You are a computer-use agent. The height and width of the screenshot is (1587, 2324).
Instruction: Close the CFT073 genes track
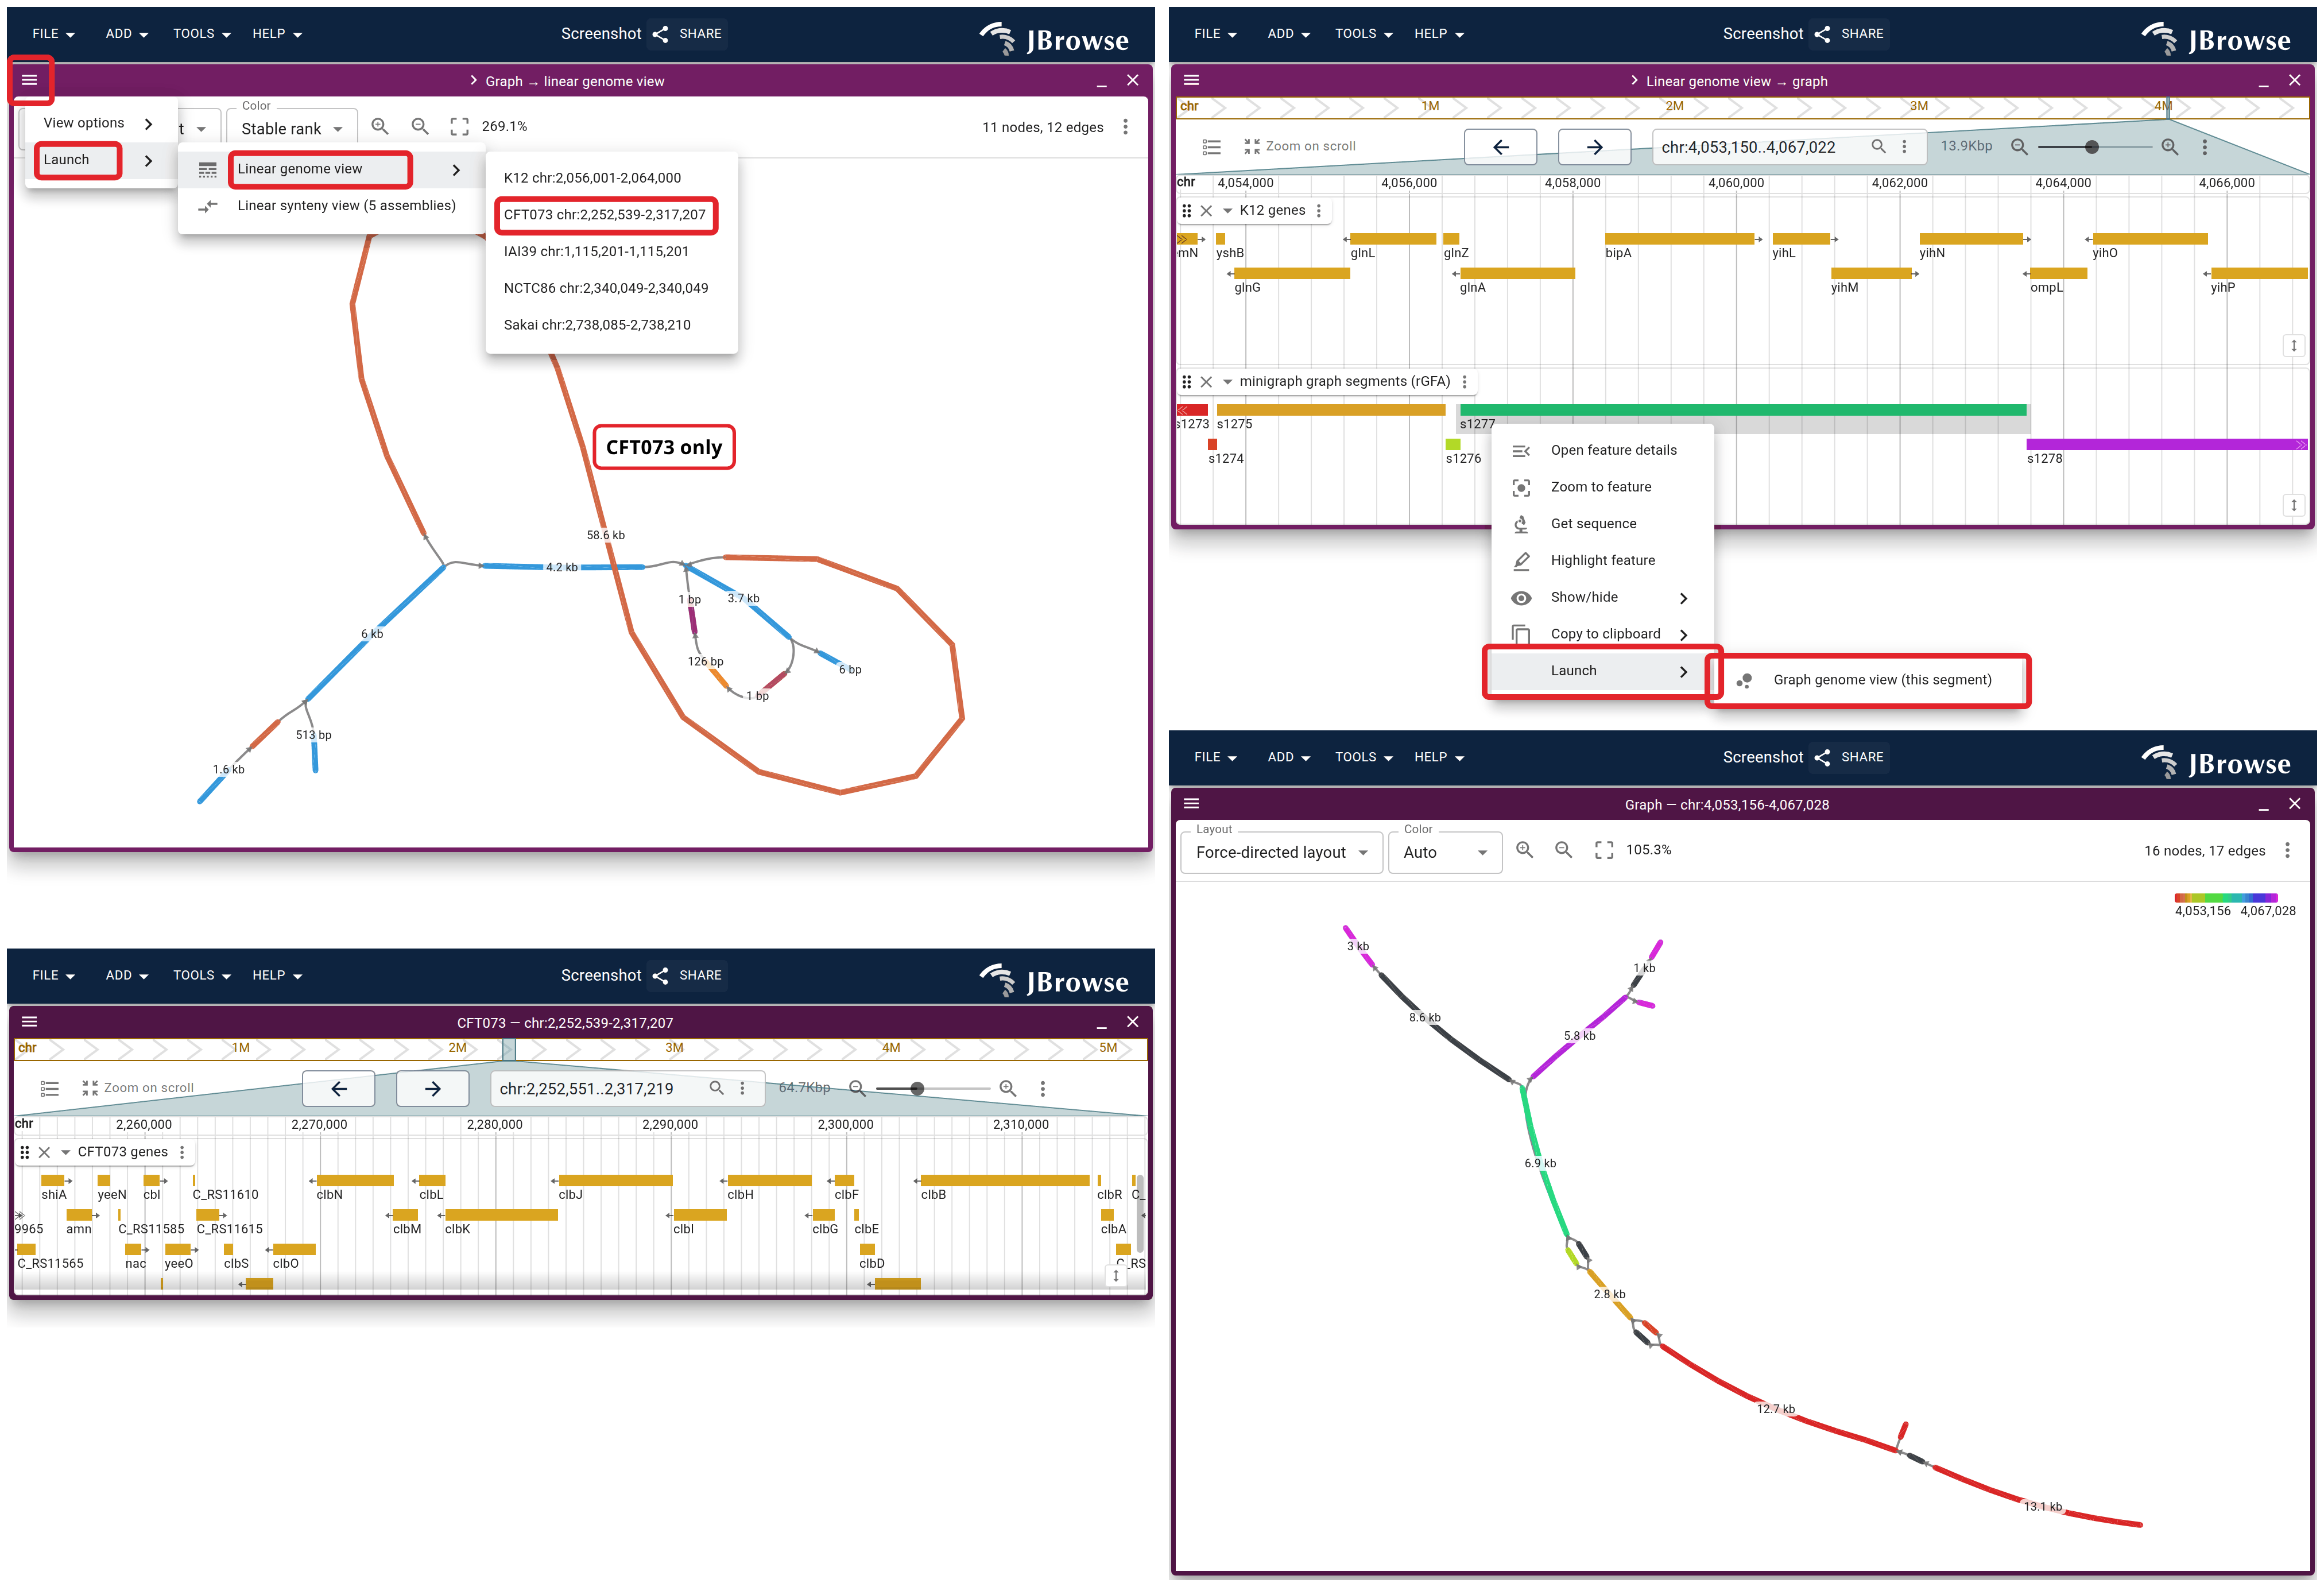coord(44,1153)
